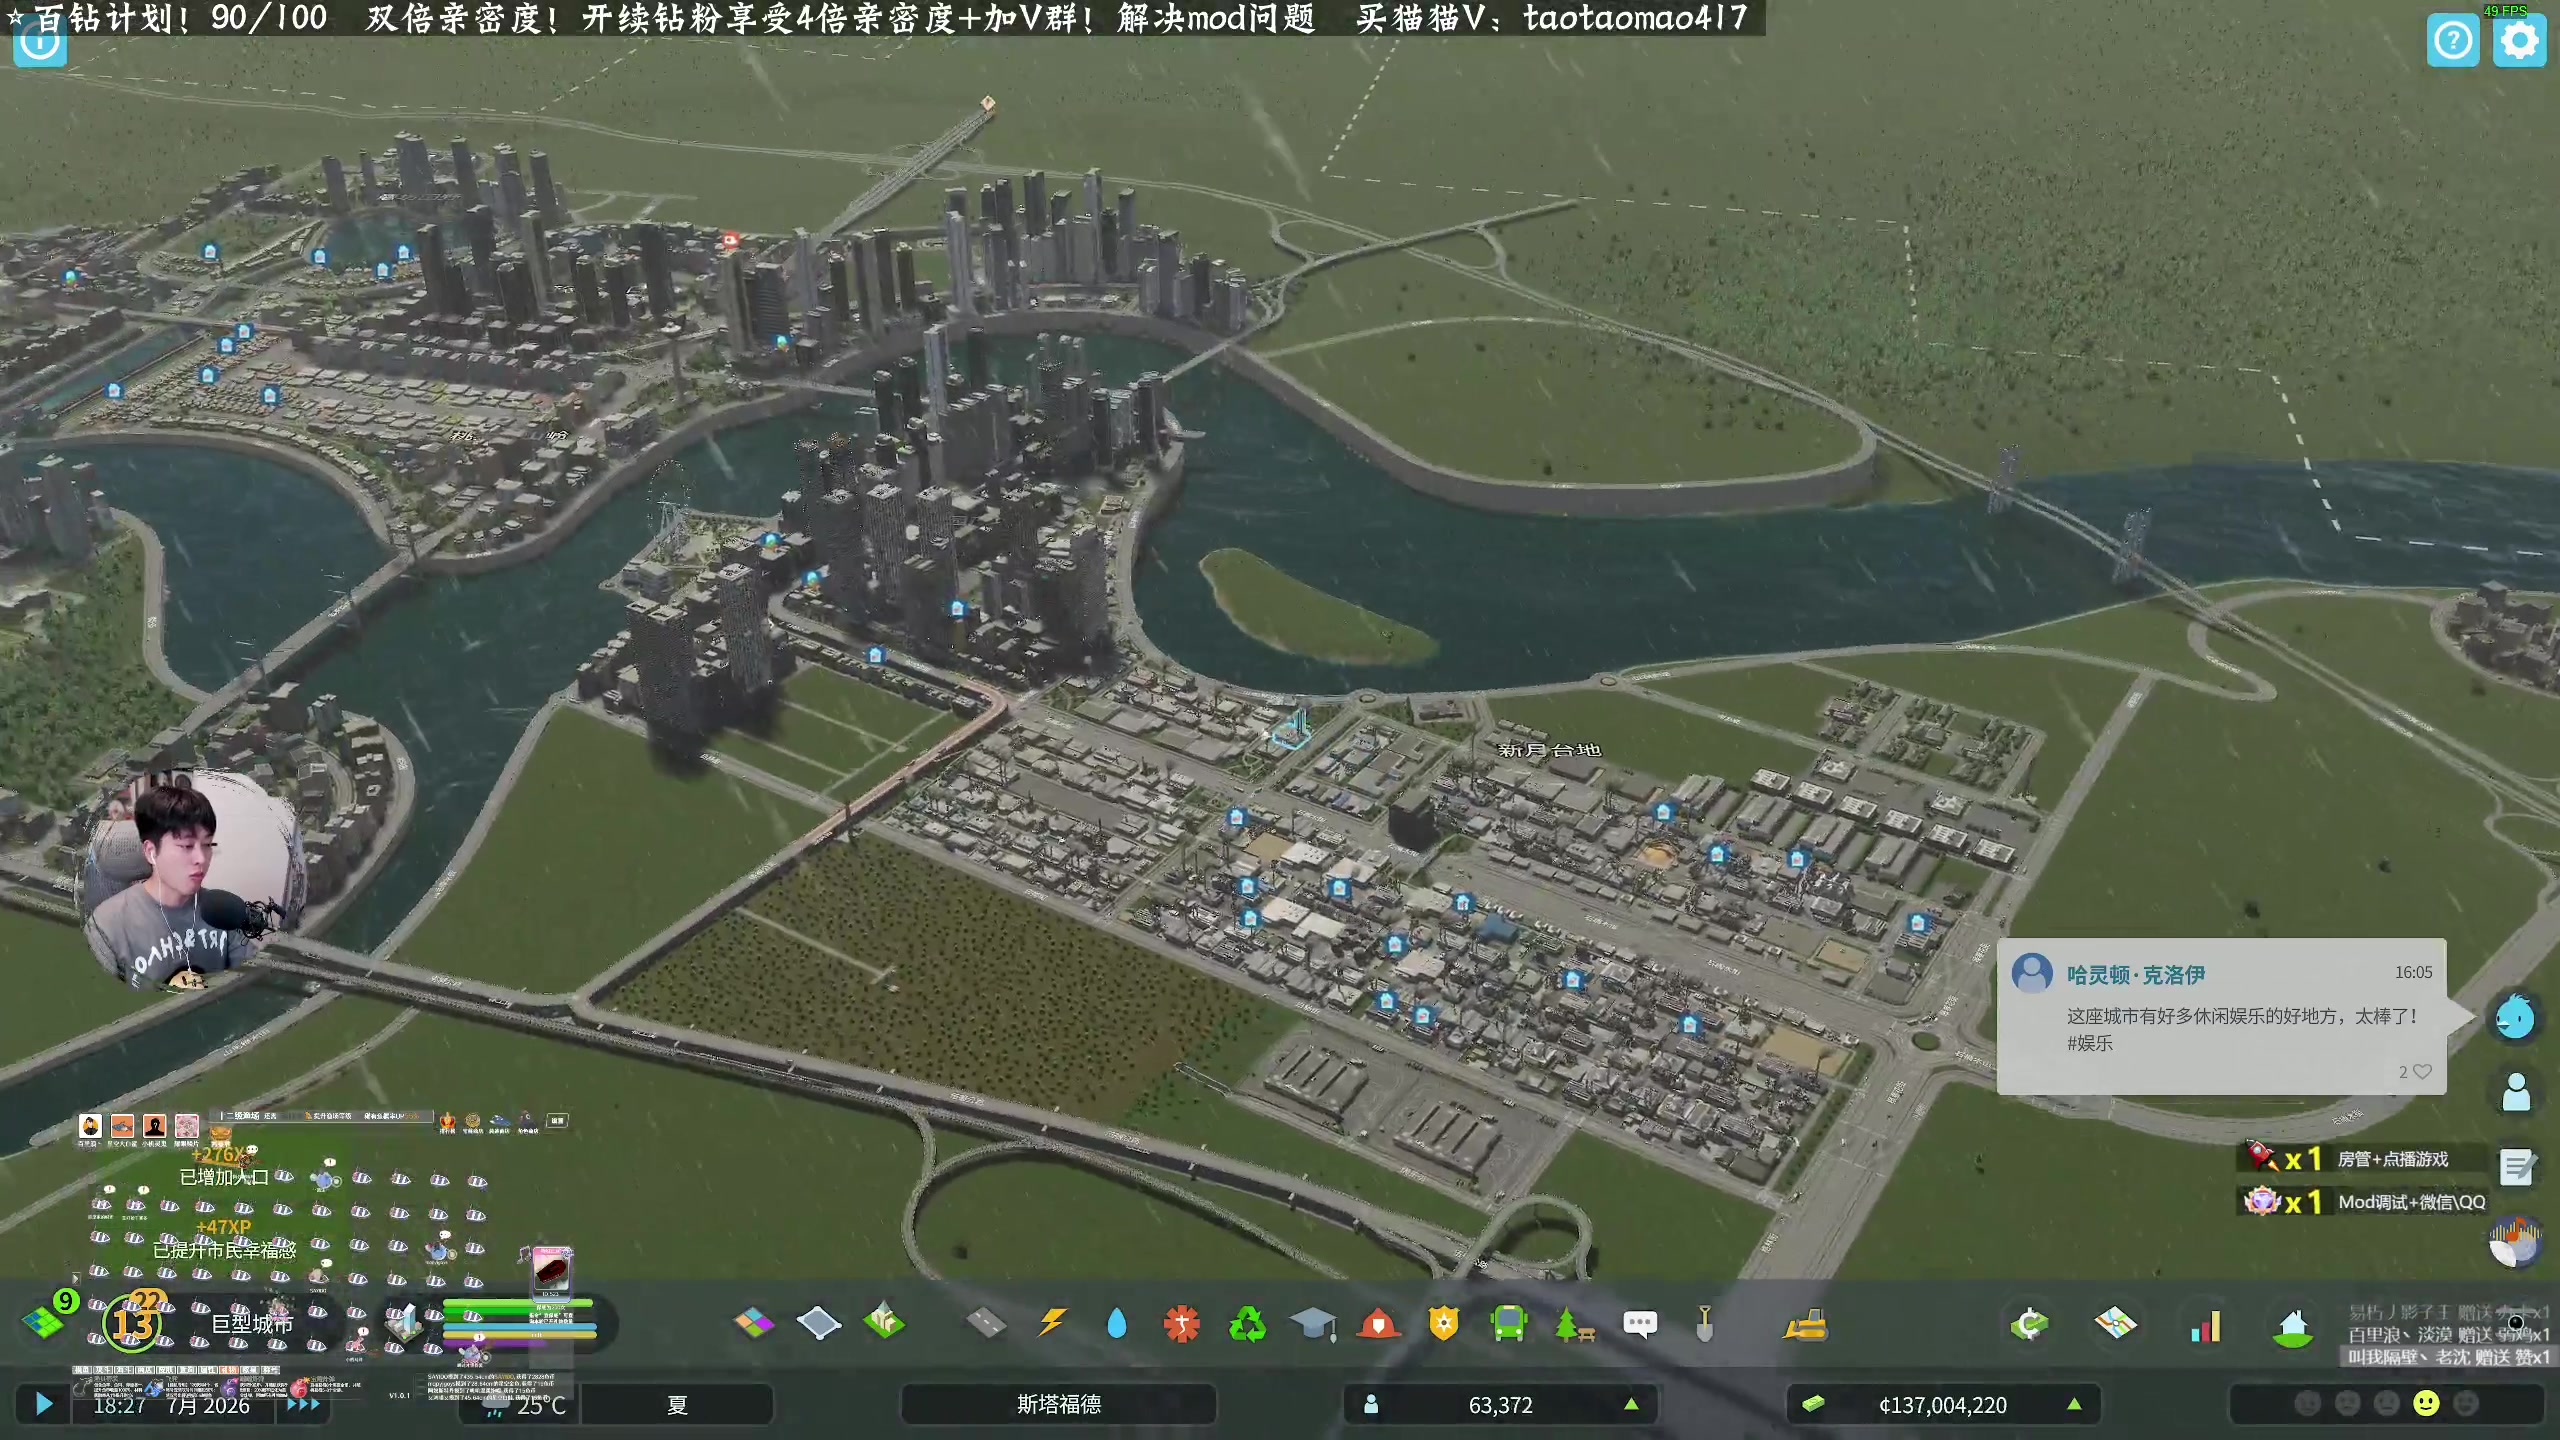Open the Milestone progress level 13 badge
Screen dimensions: 2560x1440
click(133, 1322)
